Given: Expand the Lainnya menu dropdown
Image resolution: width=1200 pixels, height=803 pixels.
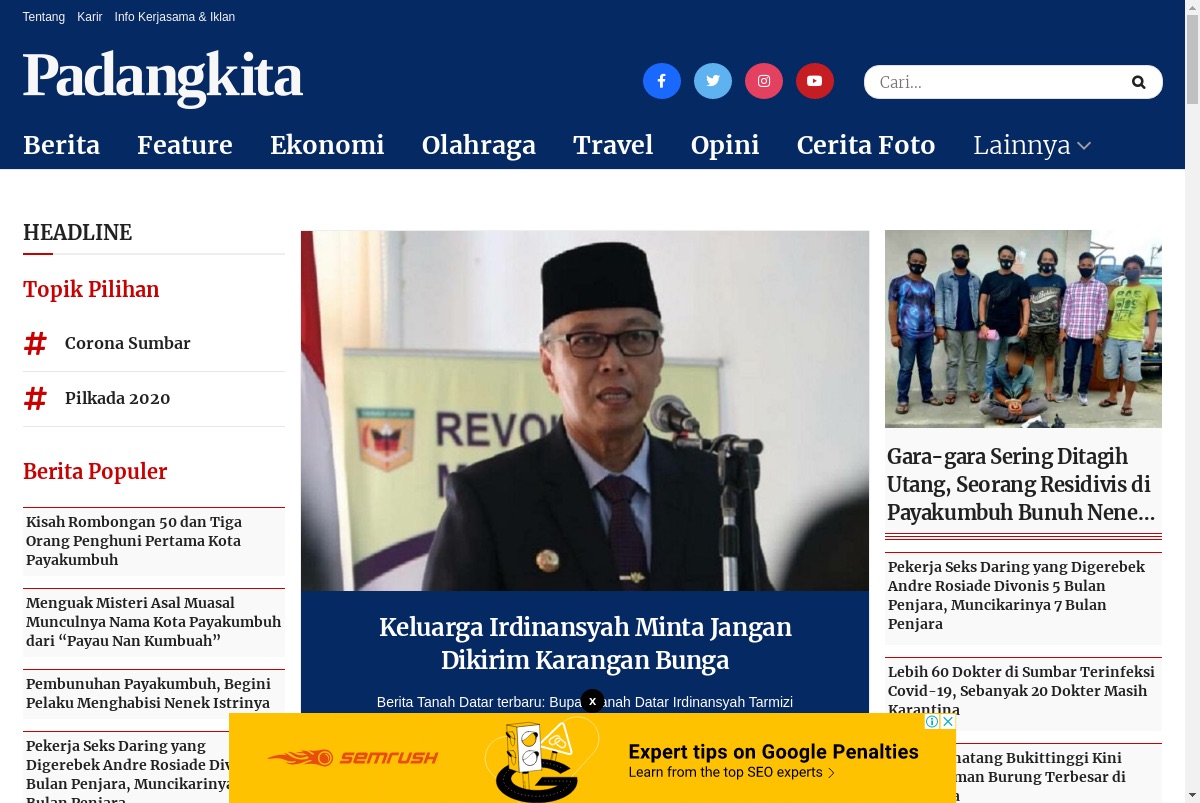Looking at the screenshot, I should point(1032,146).
